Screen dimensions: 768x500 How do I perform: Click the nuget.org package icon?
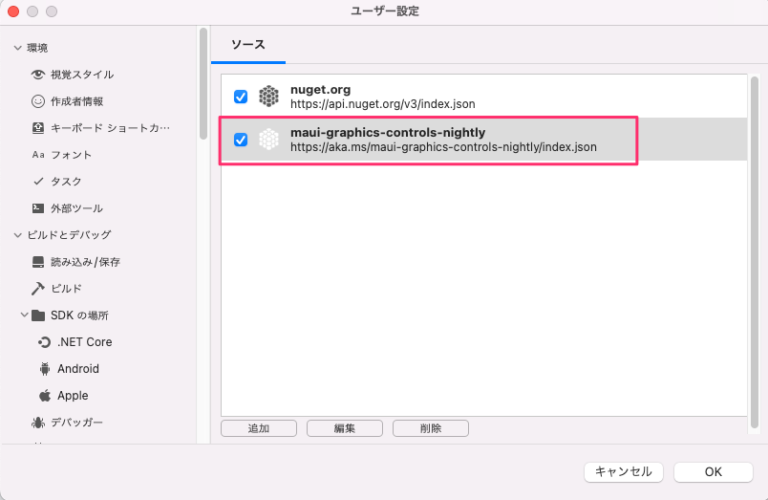268,96
